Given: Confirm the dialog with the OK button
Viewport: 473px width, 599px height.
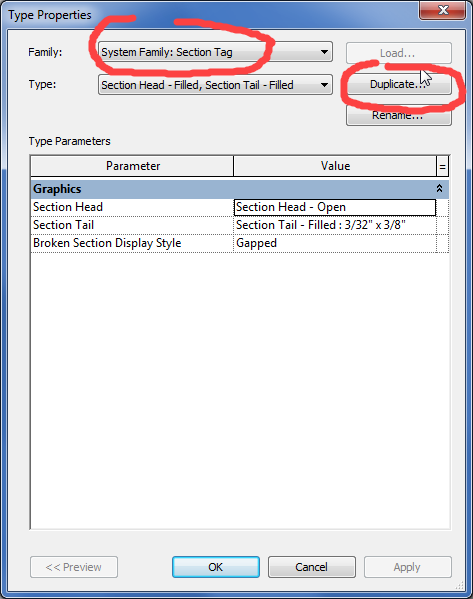Looking at the screenshot, I should coord(216,567).
